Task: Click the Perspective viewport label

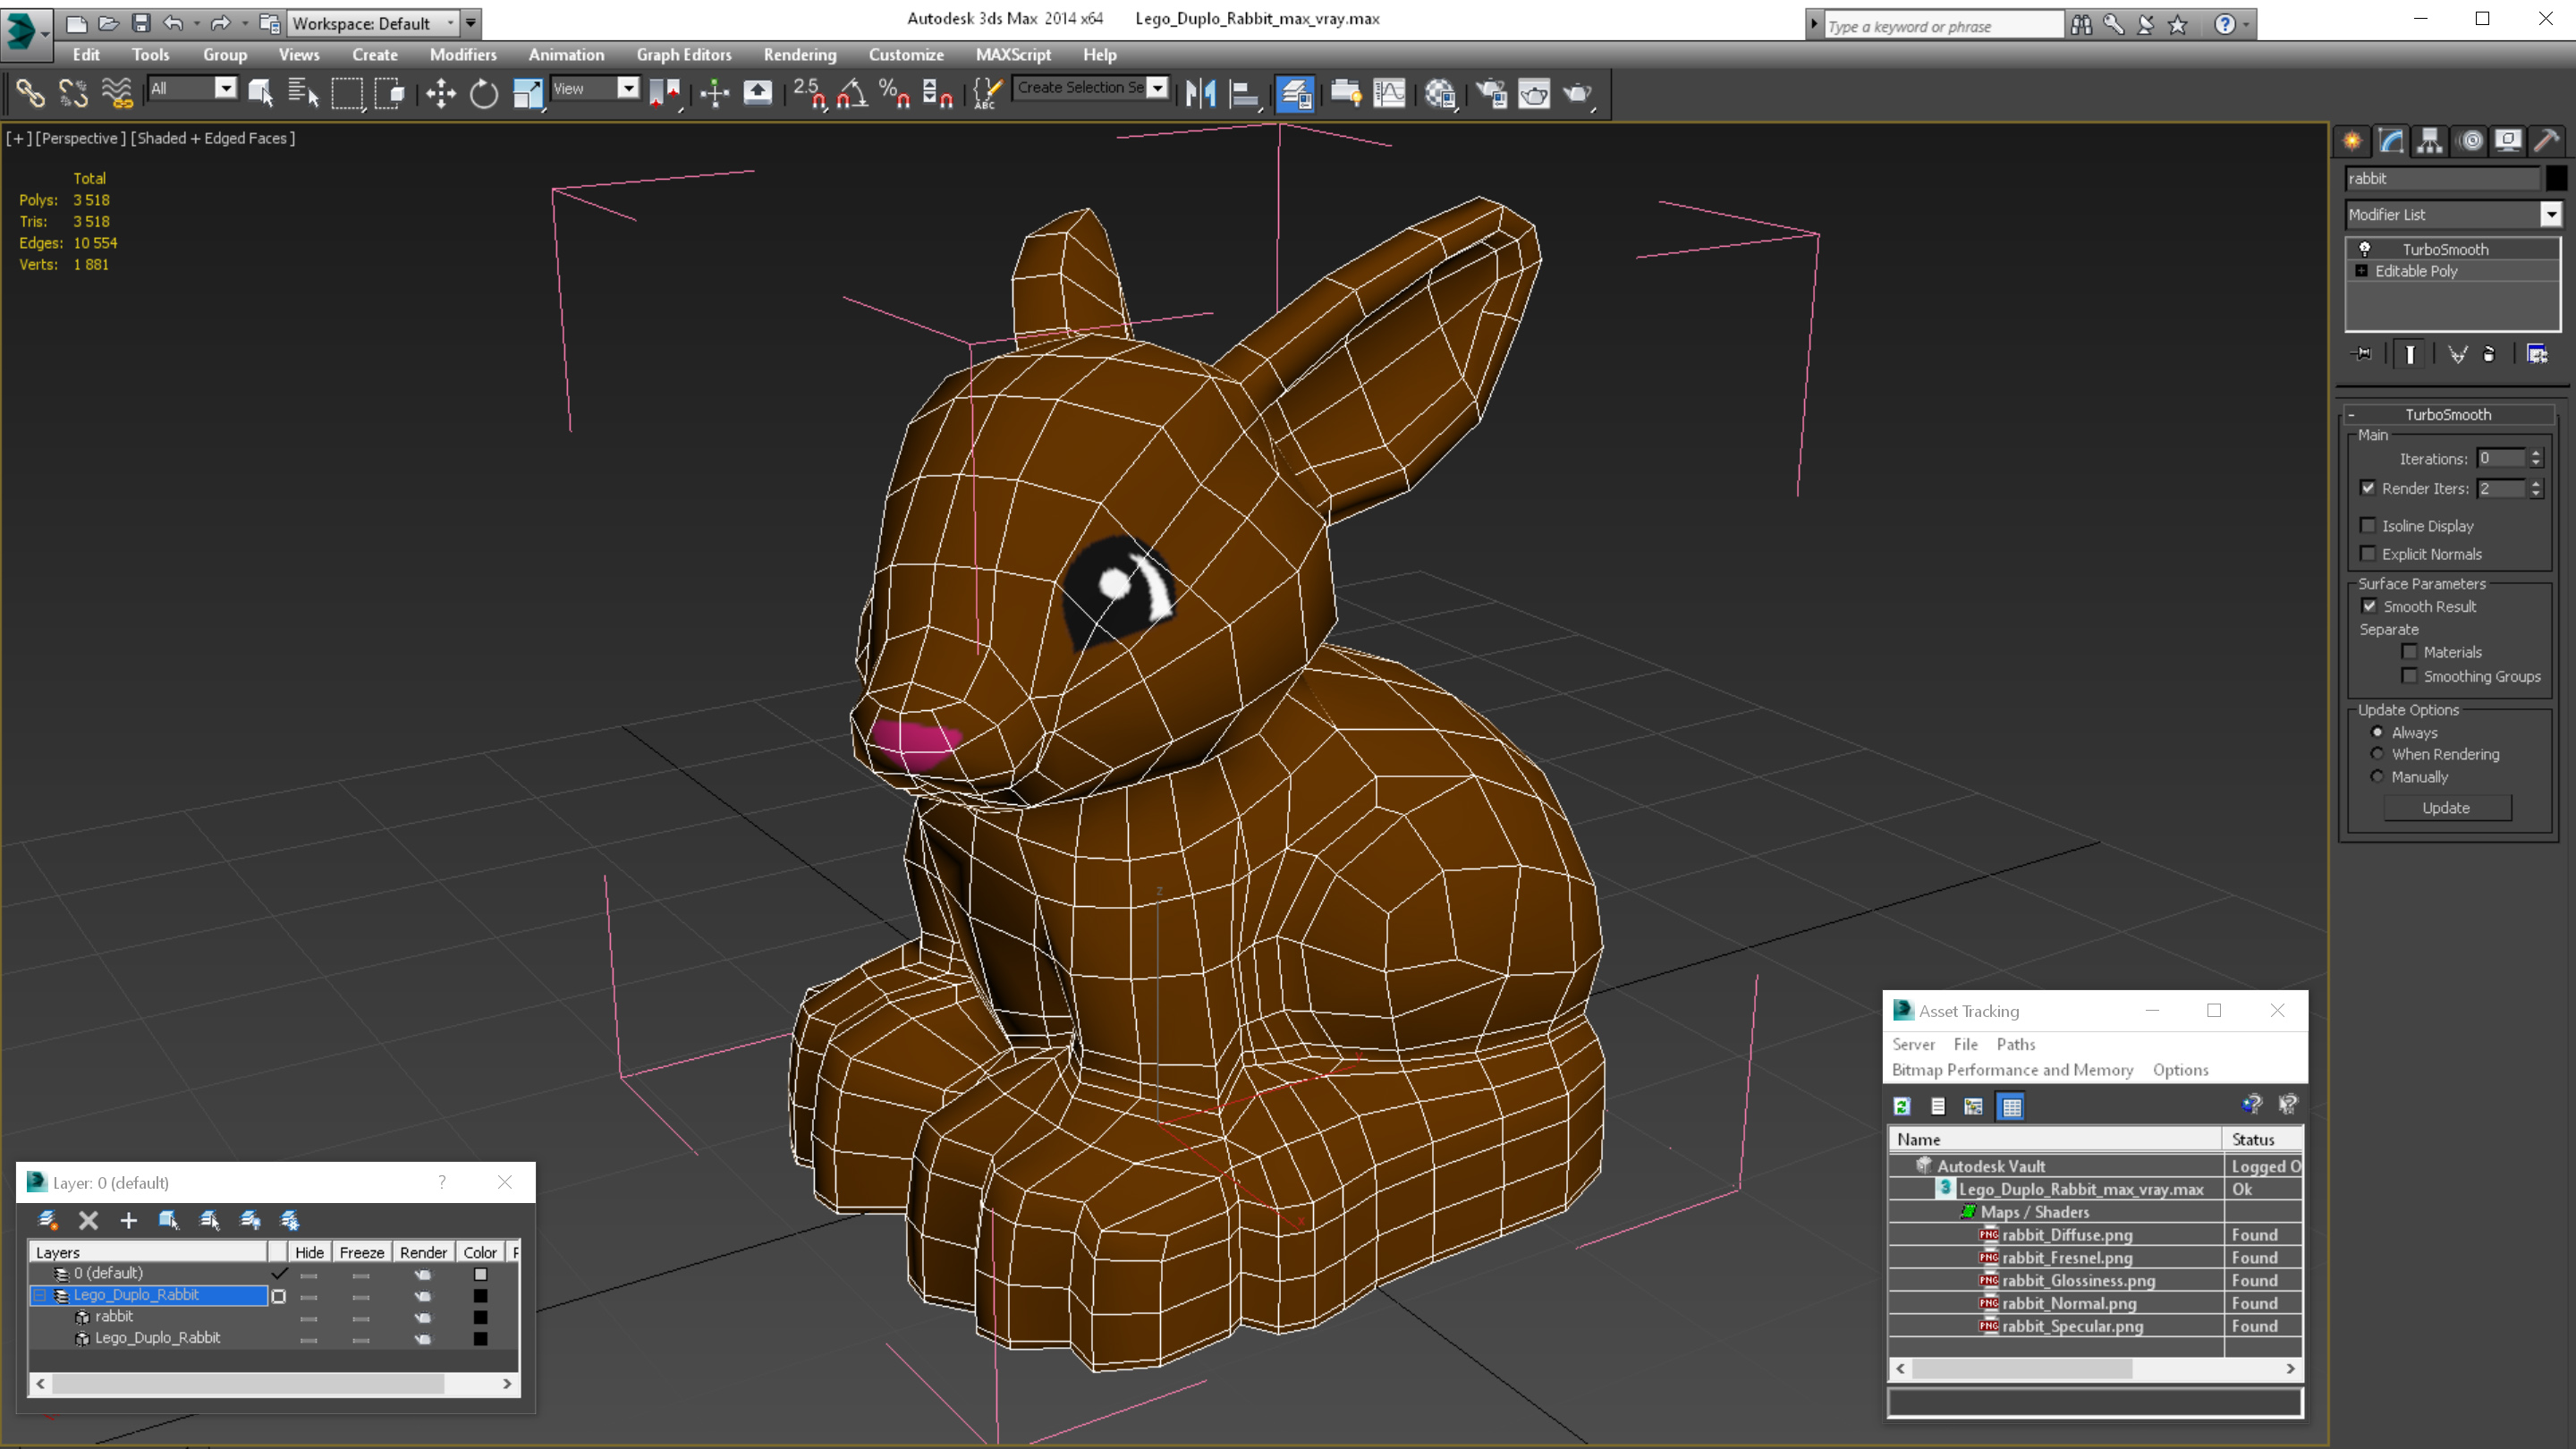Action: [81, 138]
